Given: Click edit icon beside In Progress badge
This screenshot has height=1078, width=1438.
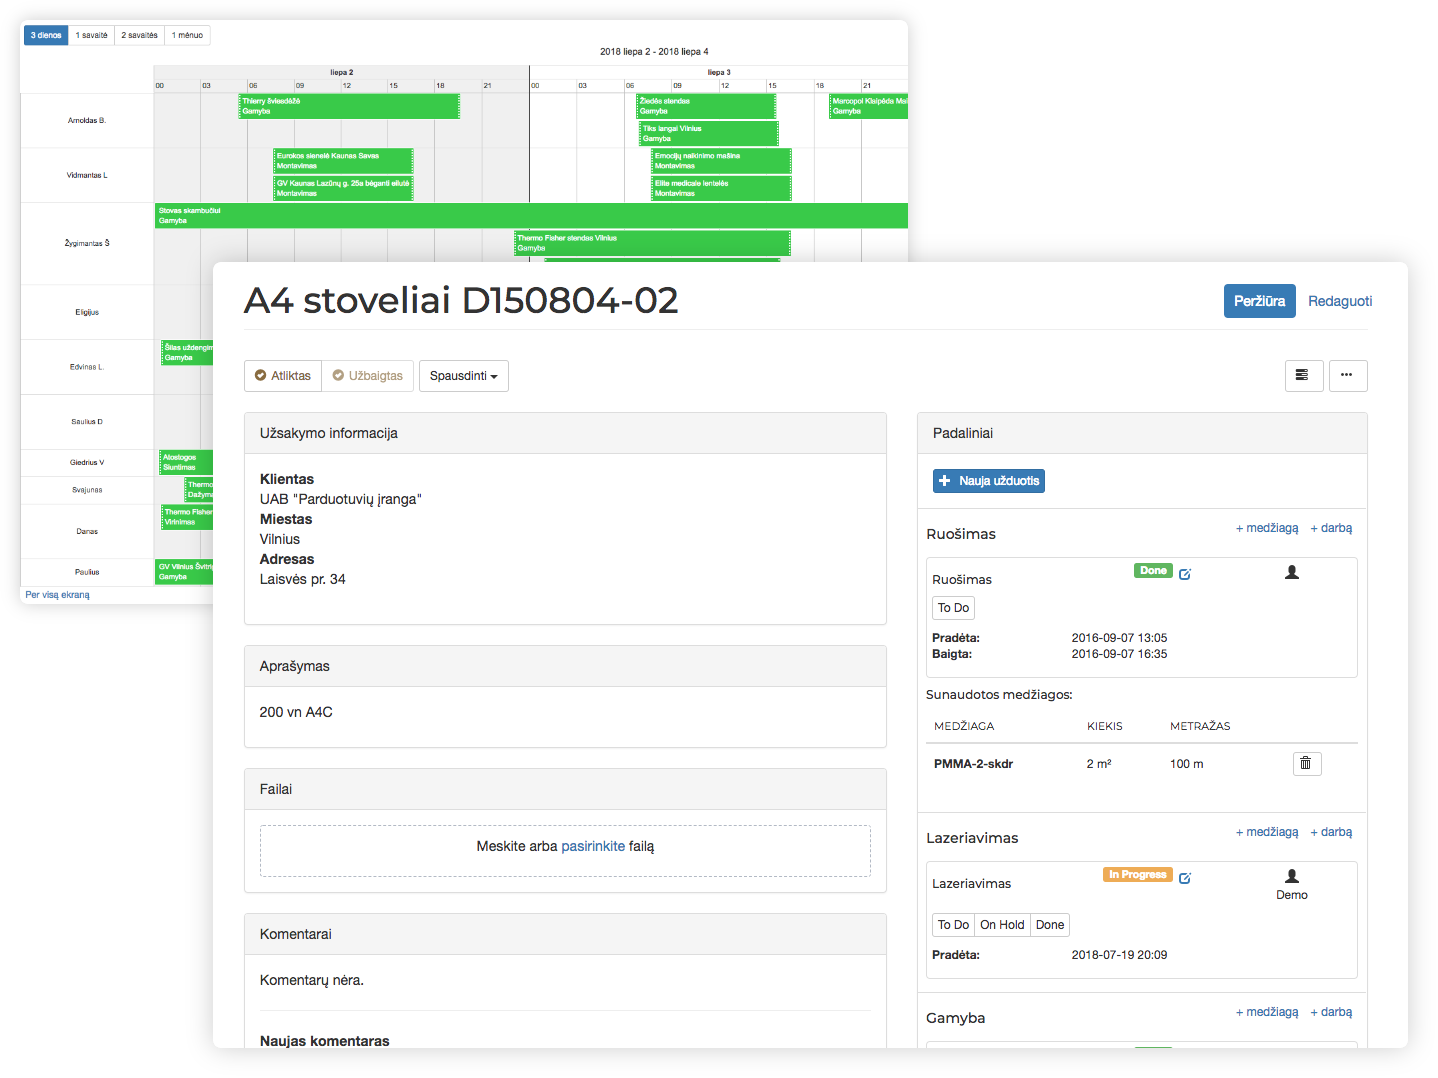Looking at the screenshot, I should (x=1185, y=878).
